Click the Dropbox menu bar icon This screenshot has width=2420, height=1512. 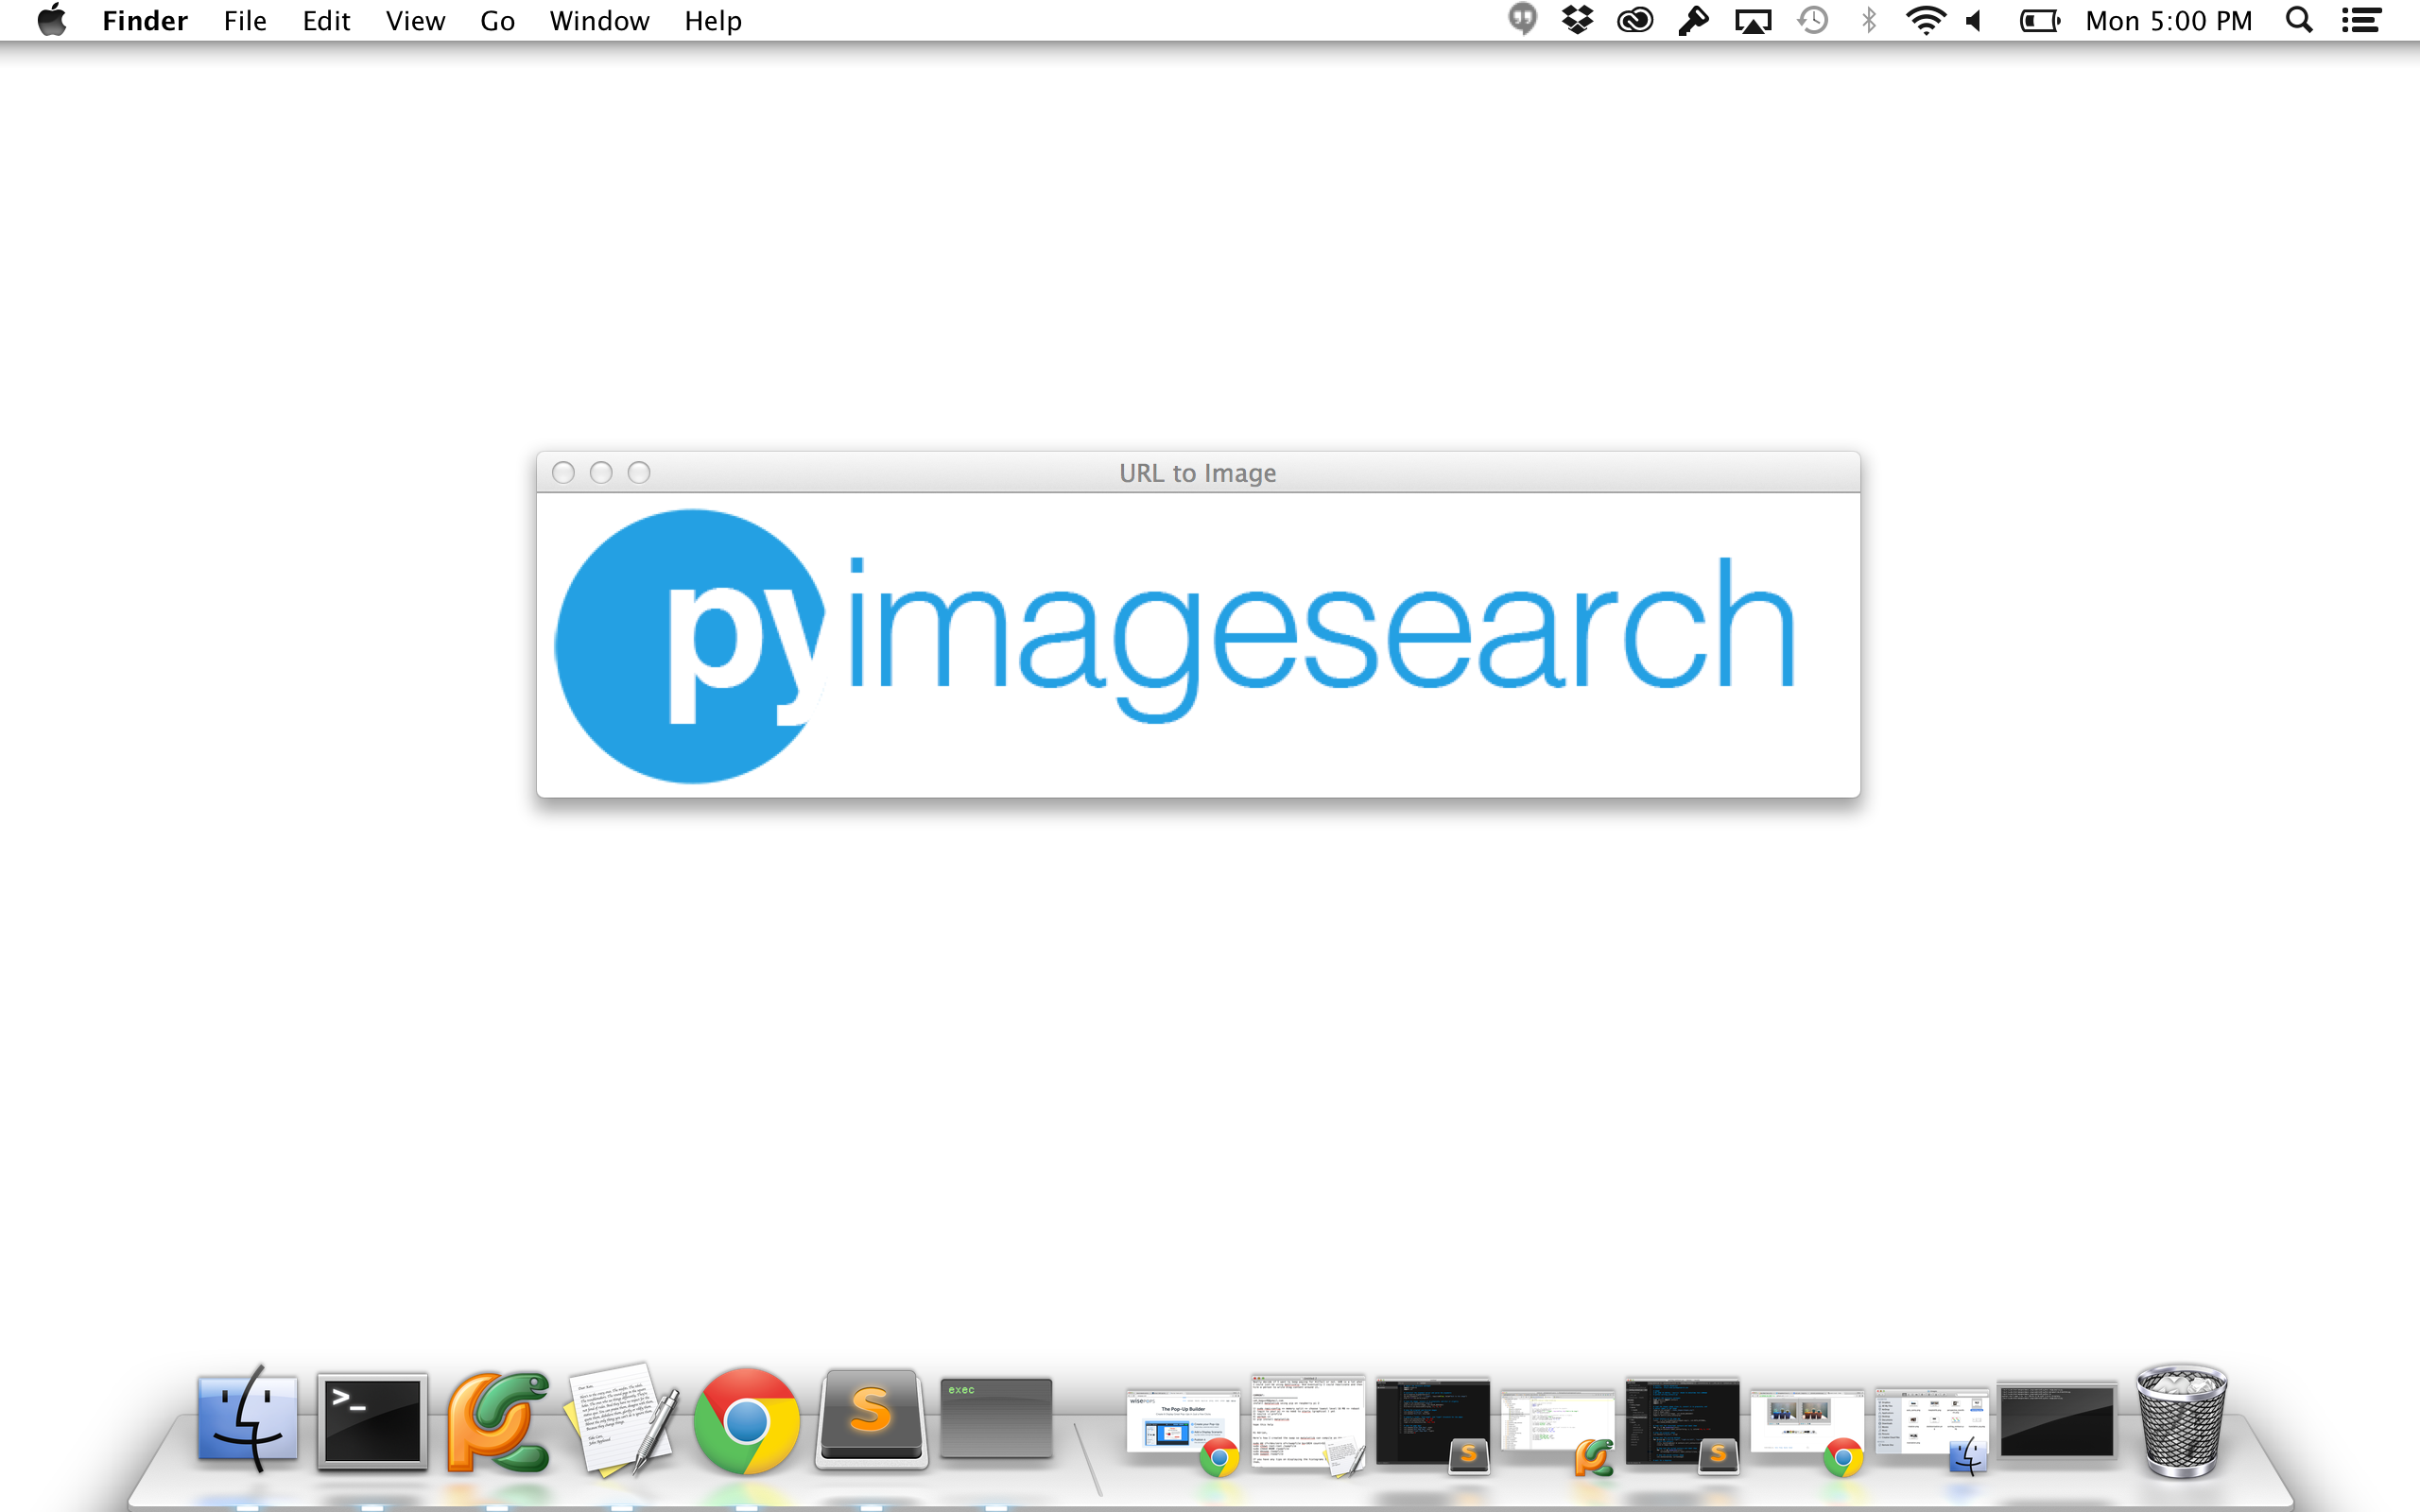pyautogui.click(x=1577, y=20)
